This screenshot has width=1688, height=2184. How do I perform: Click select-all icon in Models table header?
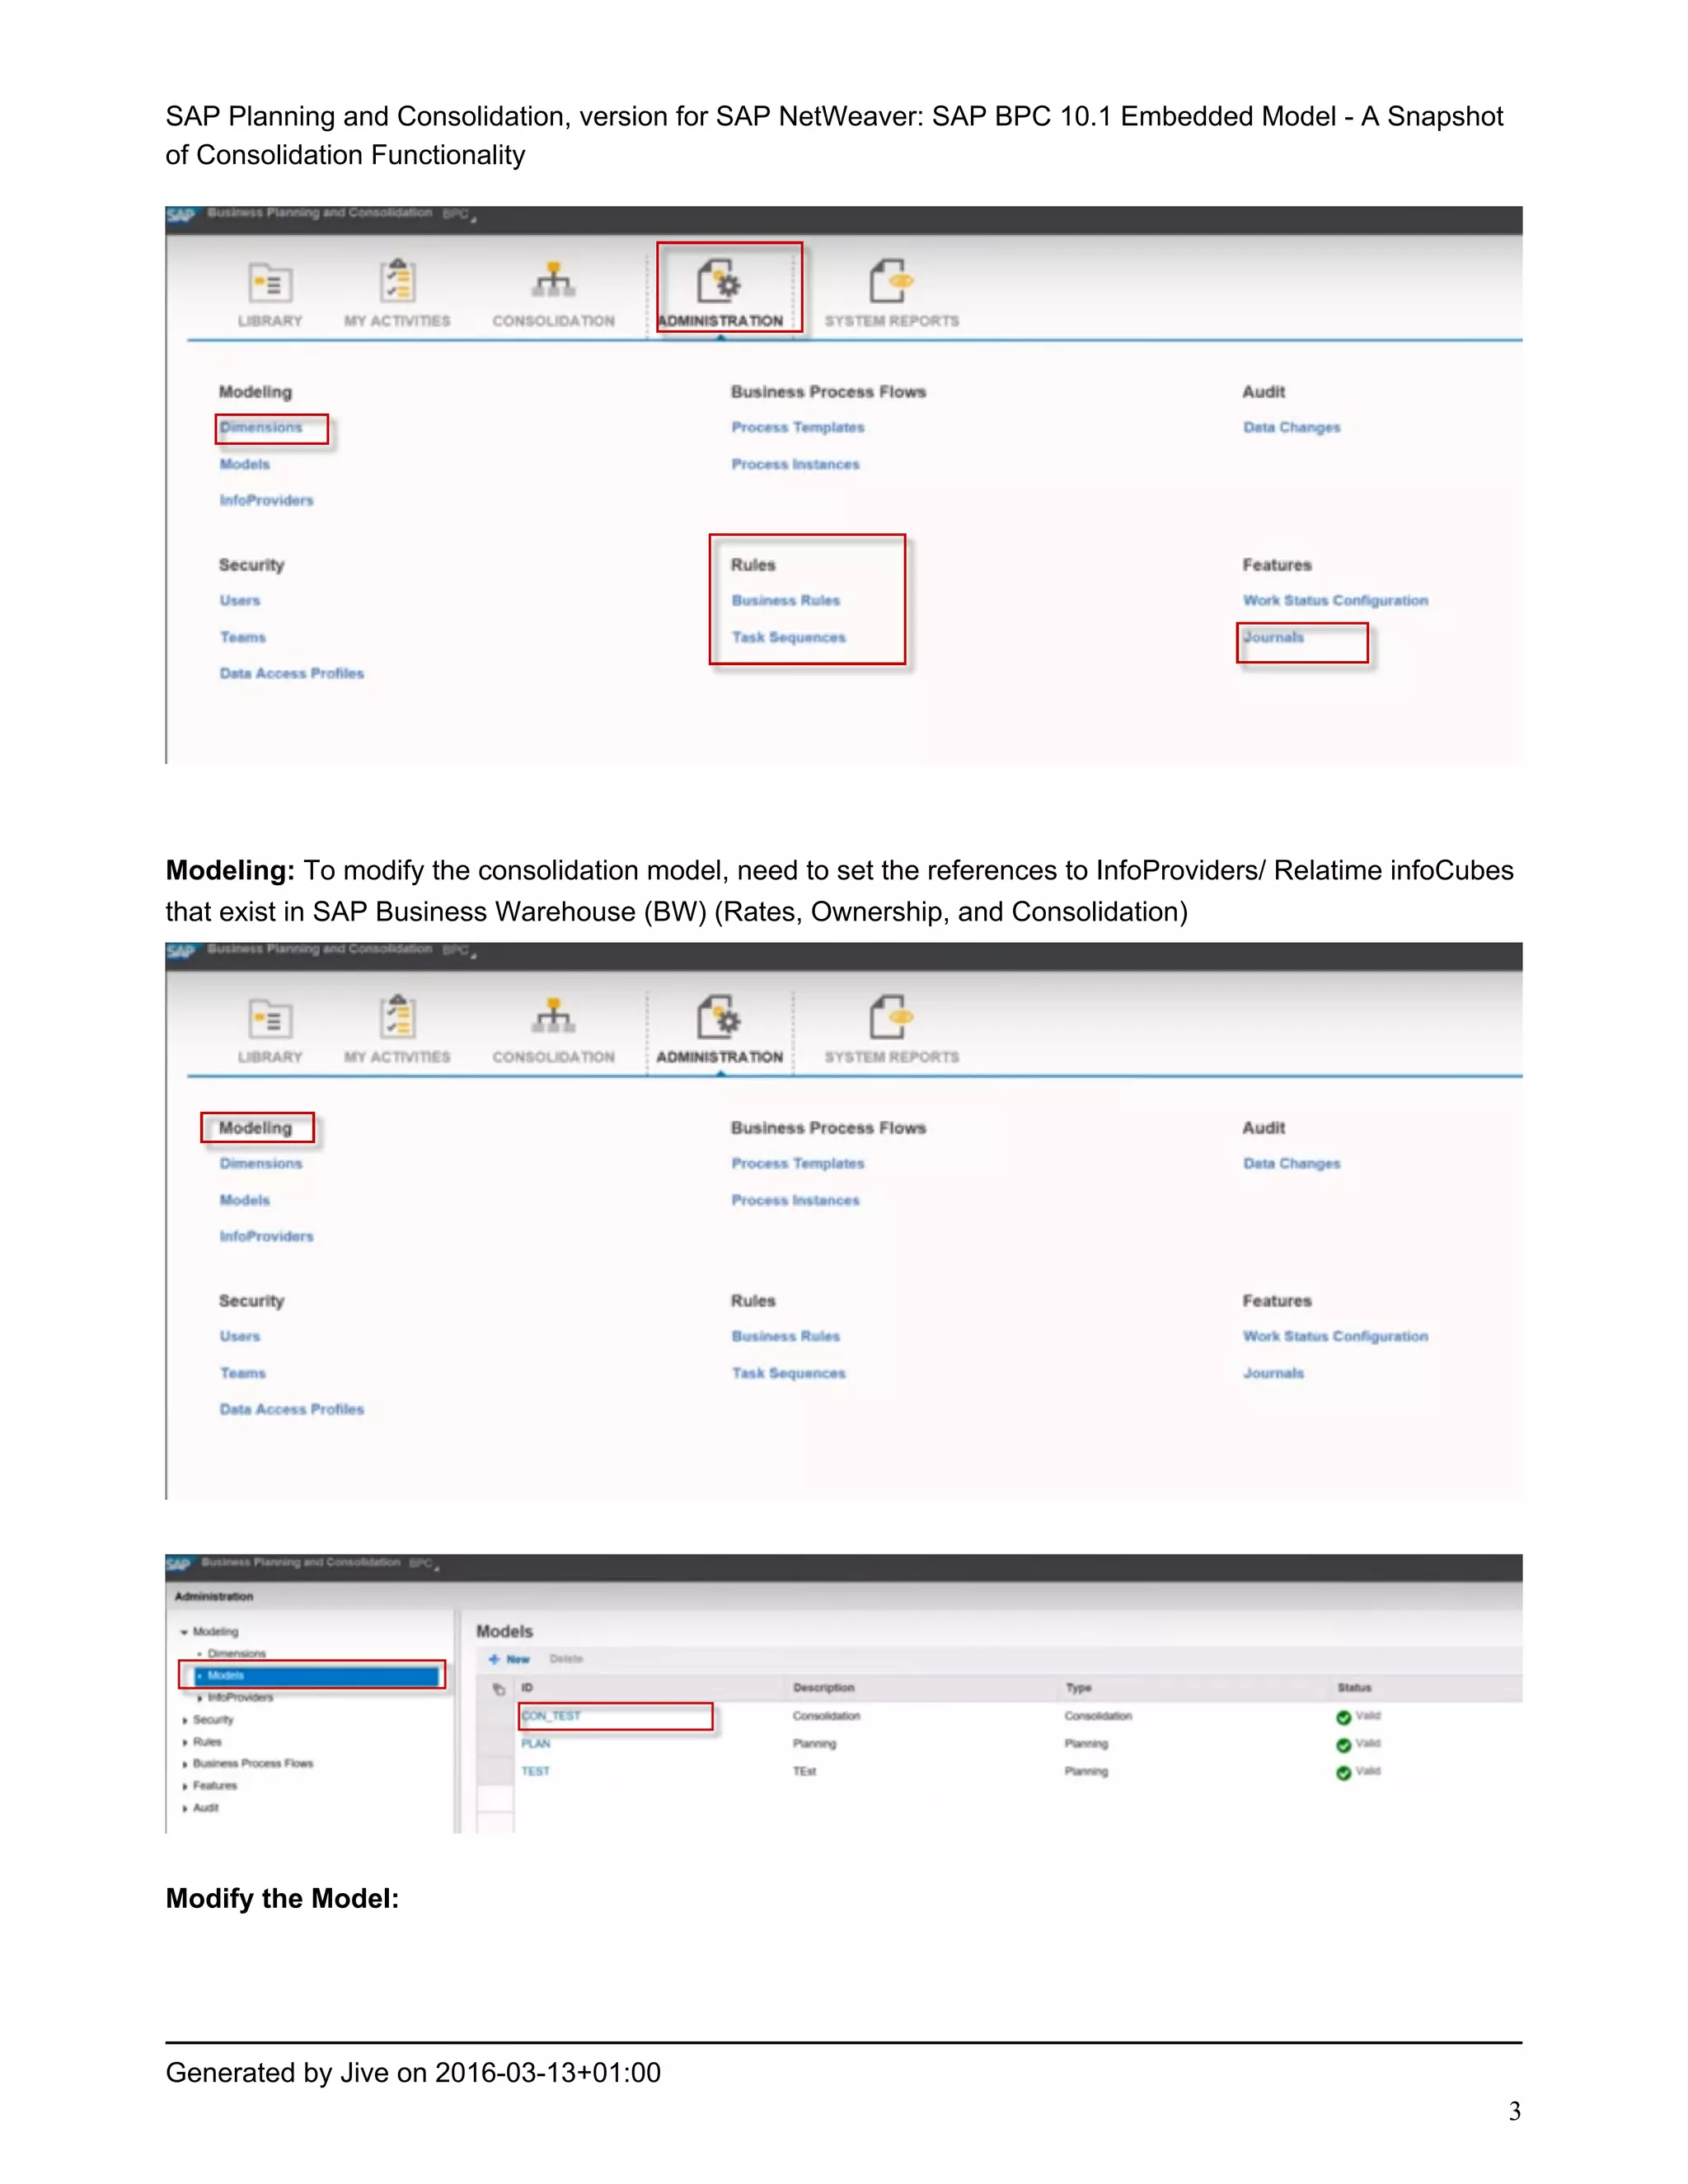[498, 1689]
